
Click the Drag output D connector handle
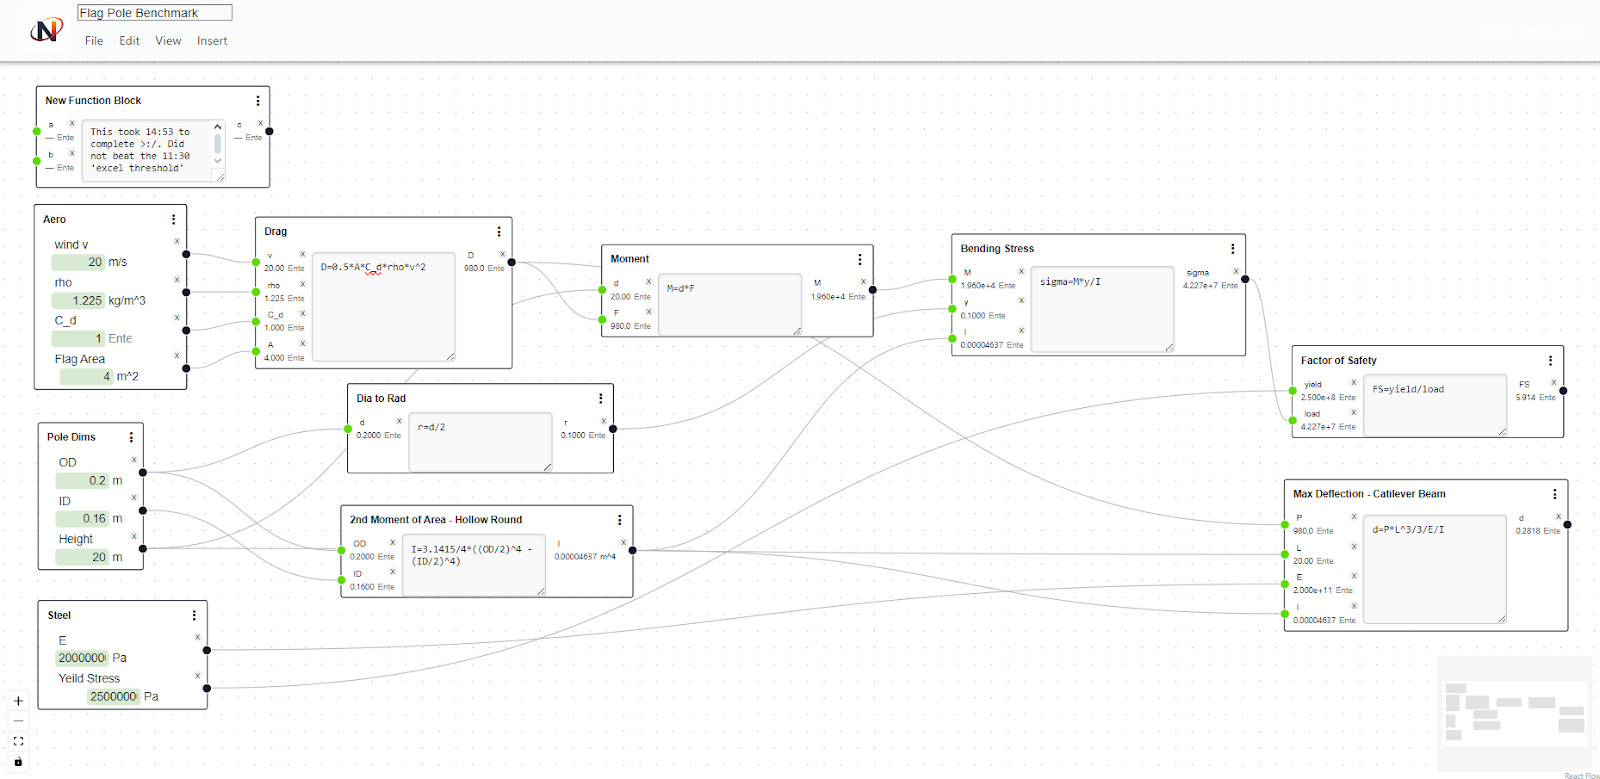point(512,263)
